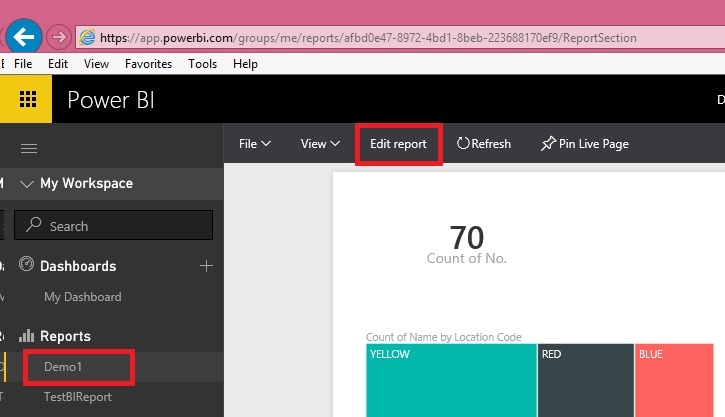Click the magnifier icon in Search box
The height and width of the screenshot is (417, 725).
(x=34, y=225)
